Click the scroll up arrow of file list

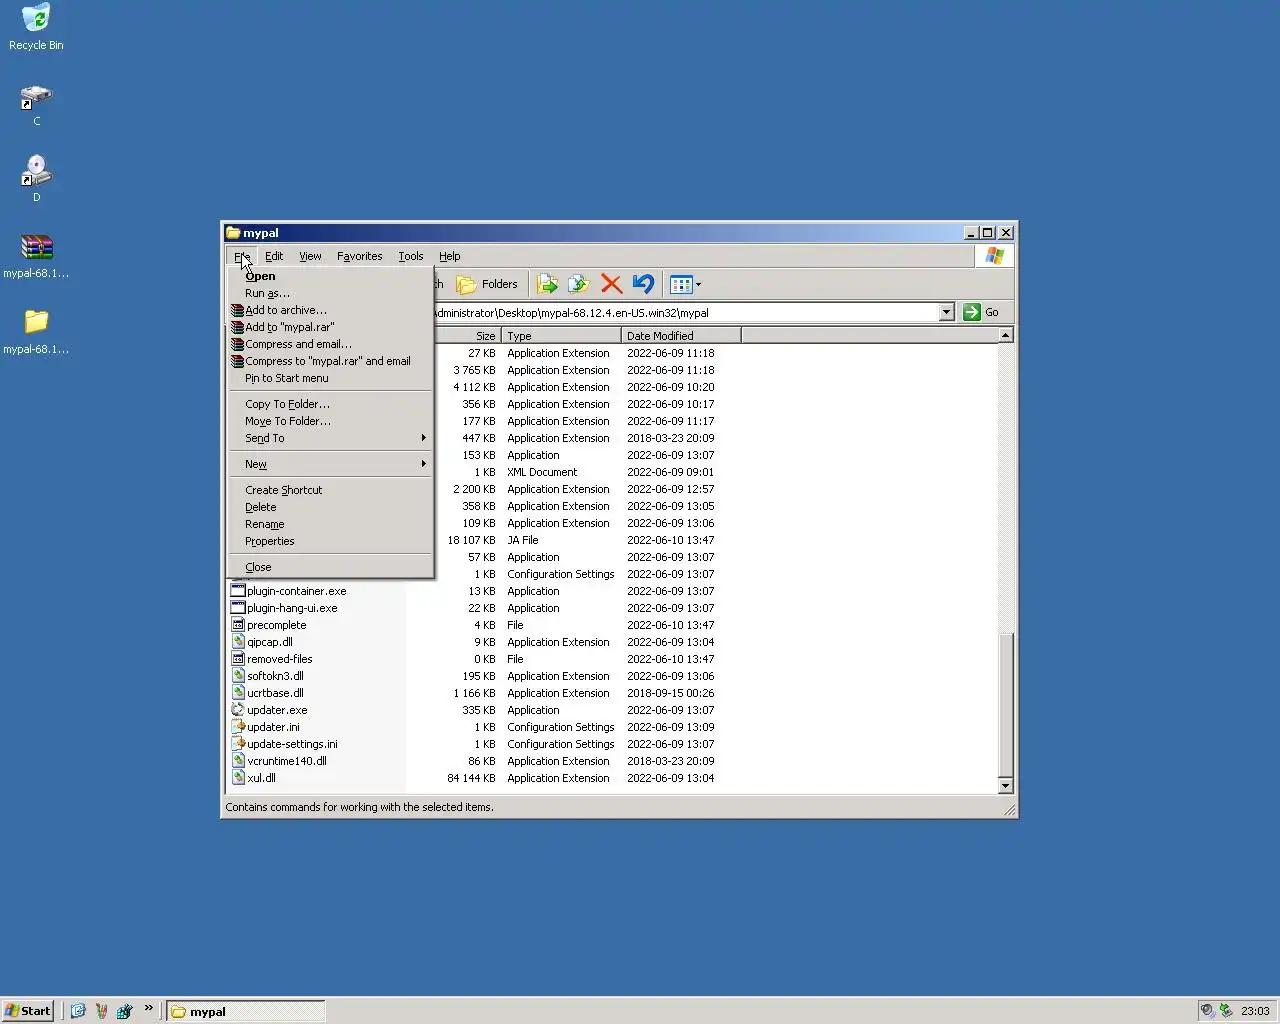point(1006,335)
